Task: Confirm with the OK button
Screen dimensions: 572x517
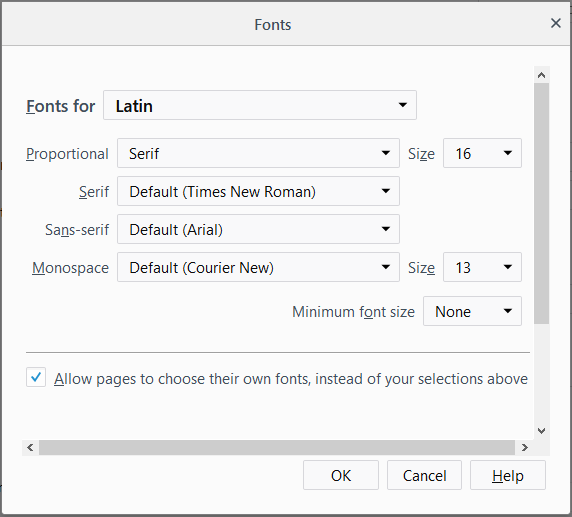Action: tap(341, 475)
